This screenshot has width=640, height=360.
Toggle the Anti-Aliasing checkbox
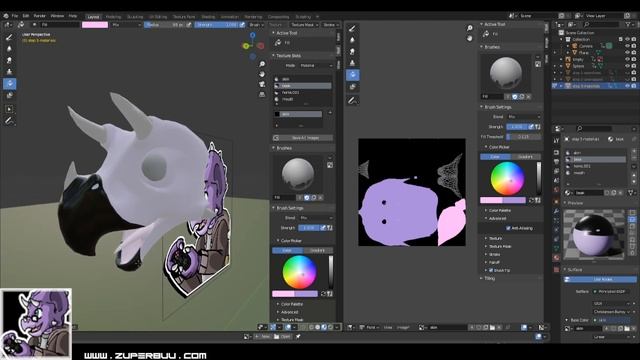coord(508,228)
